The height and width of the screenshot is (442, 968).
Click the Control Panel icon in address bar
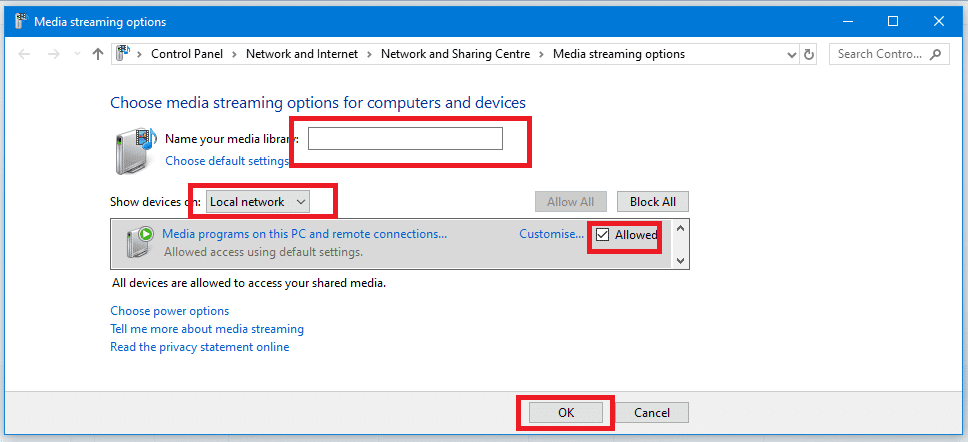(124, 54)
